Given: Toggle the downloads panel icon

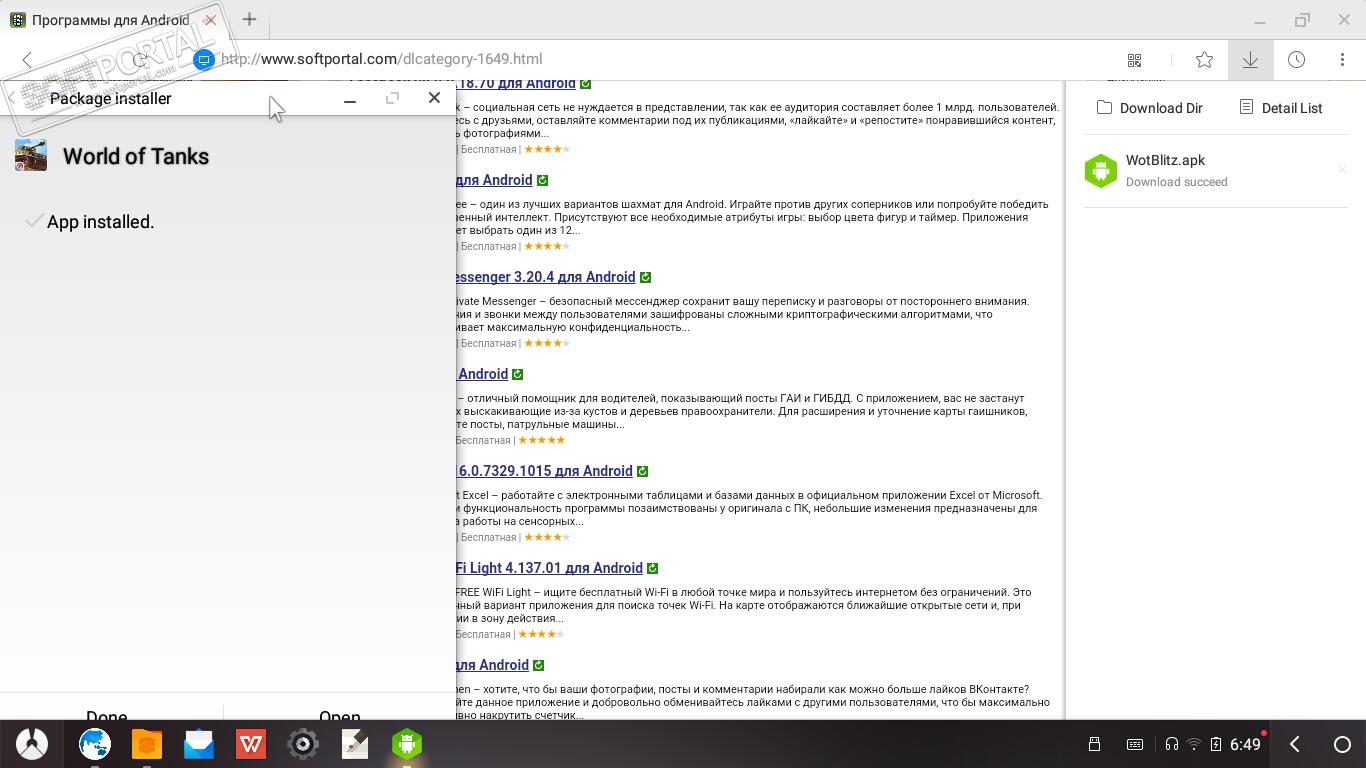Looking at the screenshot, I should coord(1250,60).
